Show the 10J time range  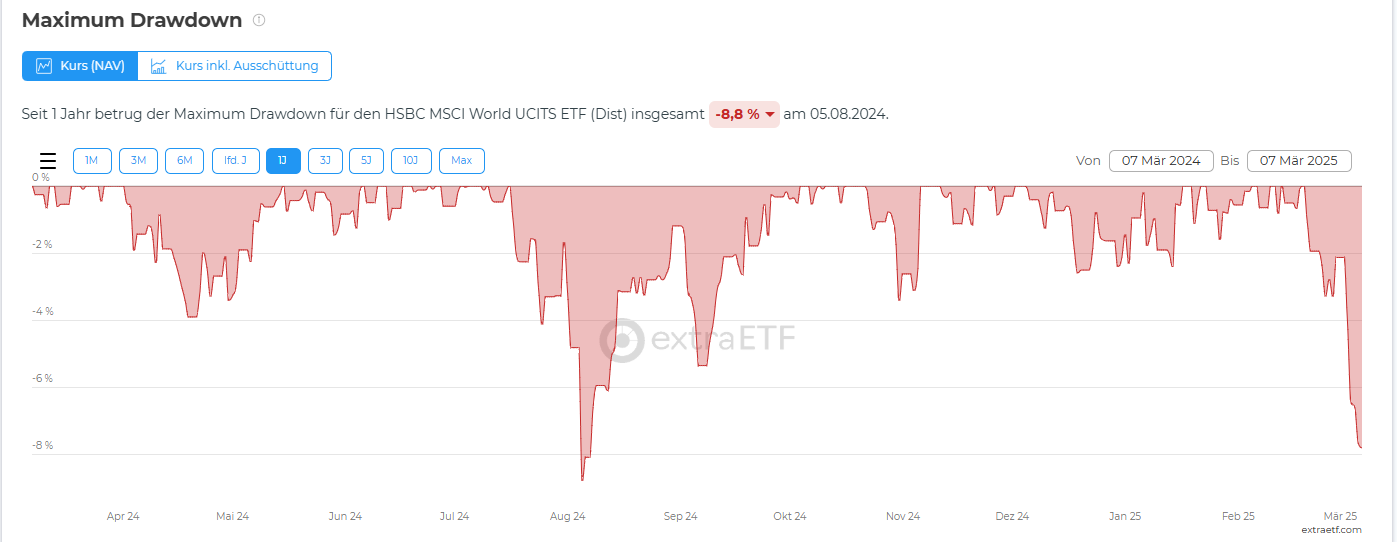coord(411,161)
